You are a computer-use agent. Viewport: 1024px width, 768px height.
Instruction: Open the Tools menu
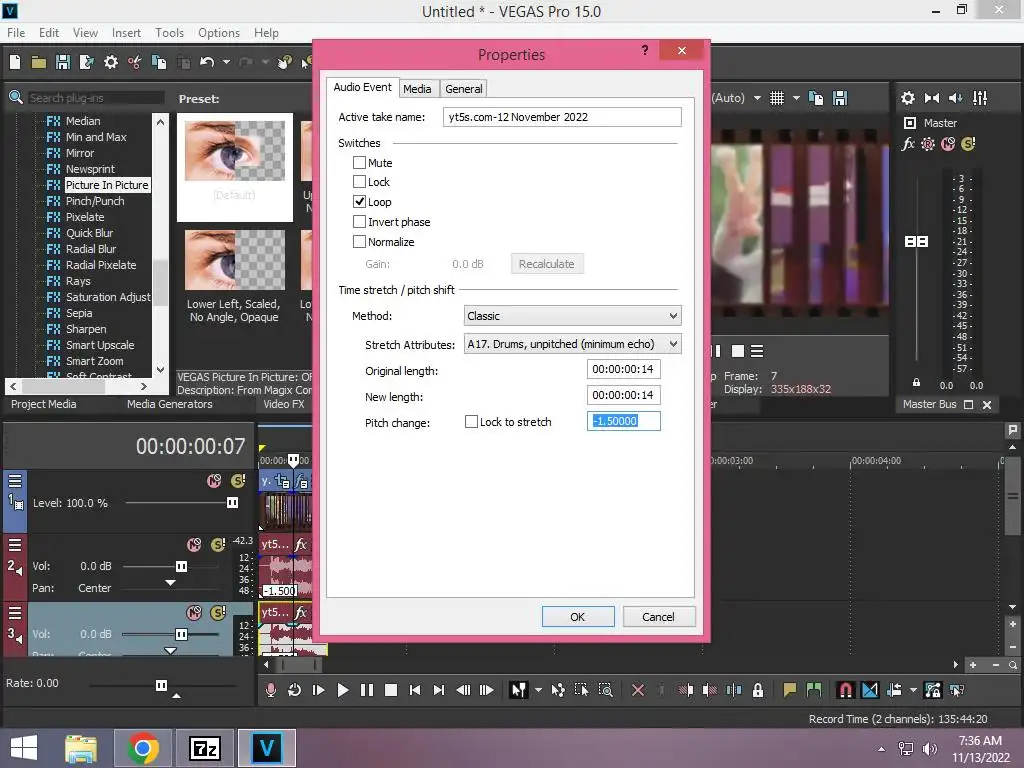(169, 33)
